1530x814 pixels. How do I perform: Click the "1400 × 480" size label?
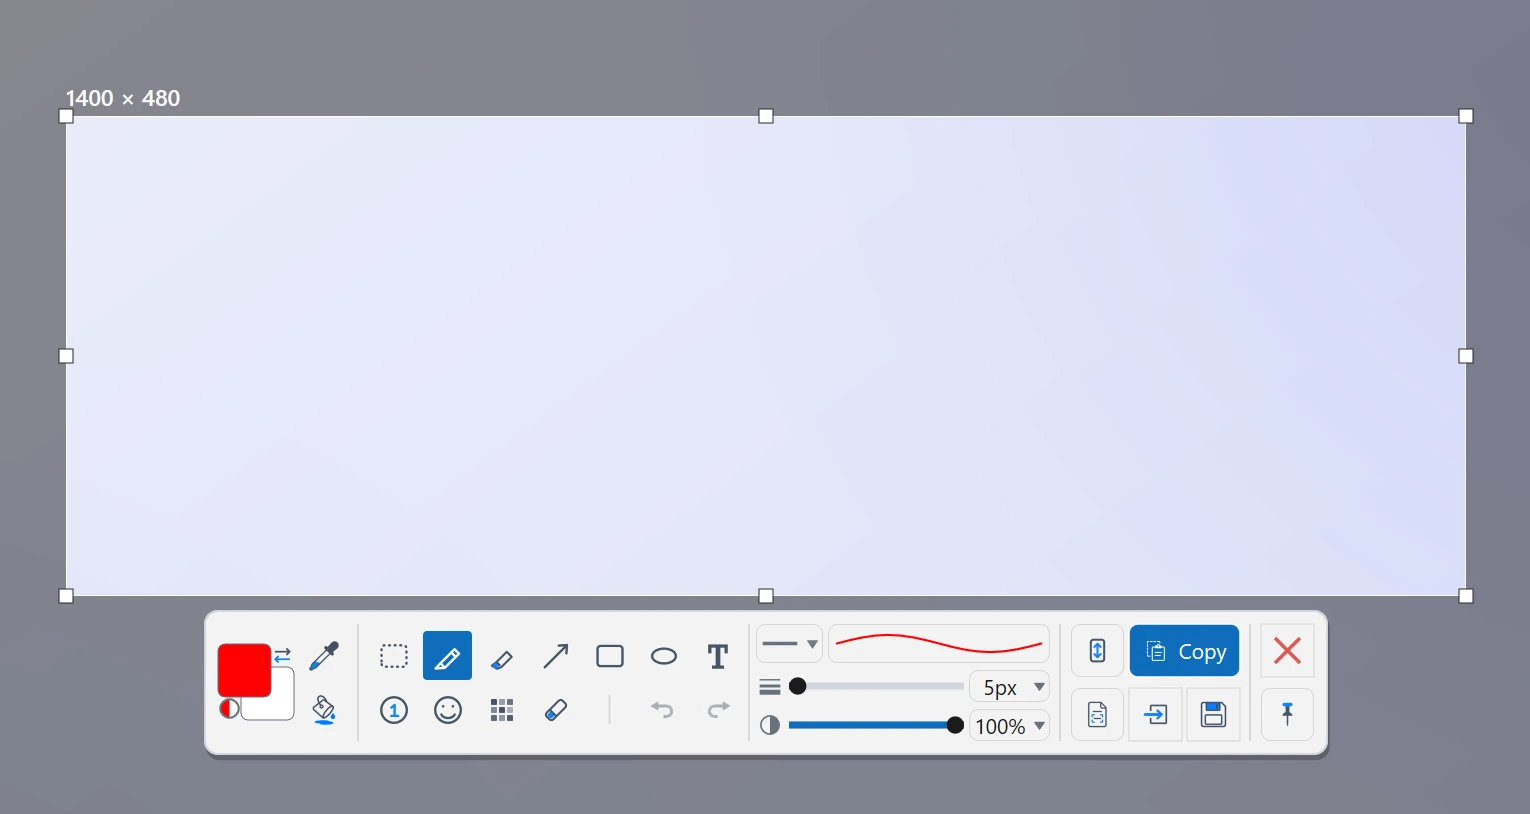click(123, 98)
